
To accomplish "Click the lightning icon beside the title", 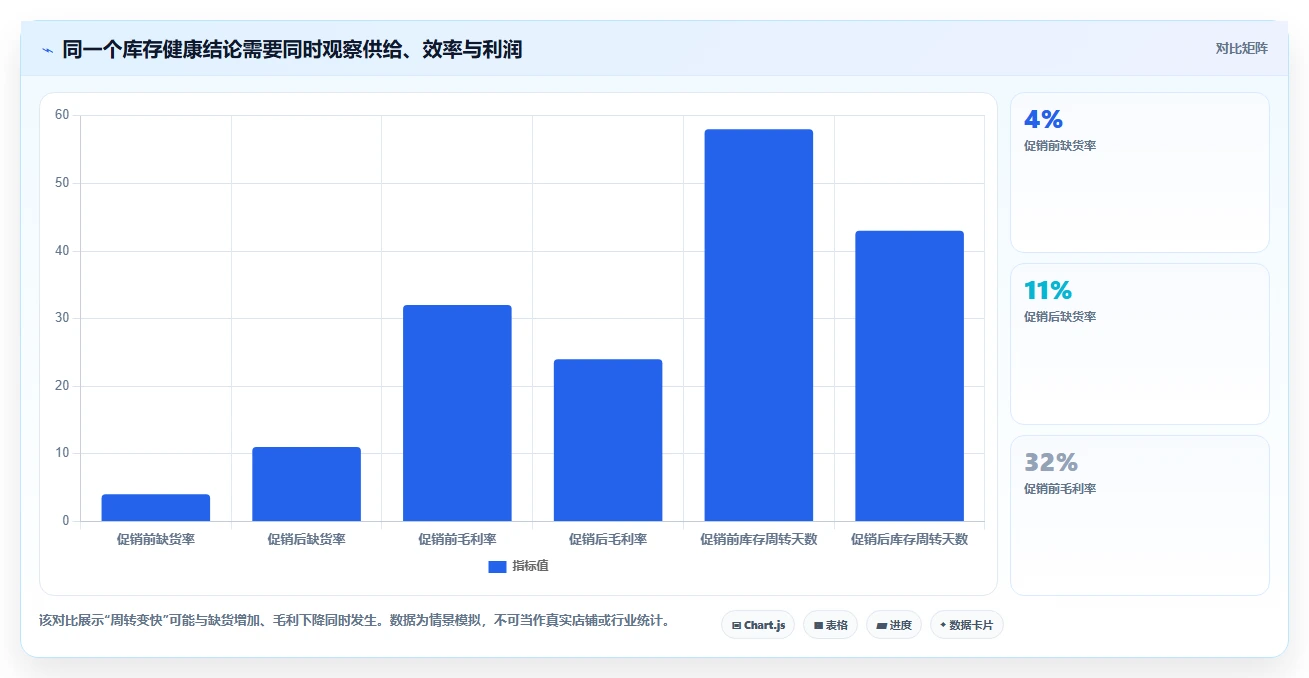I will point(47,50).
